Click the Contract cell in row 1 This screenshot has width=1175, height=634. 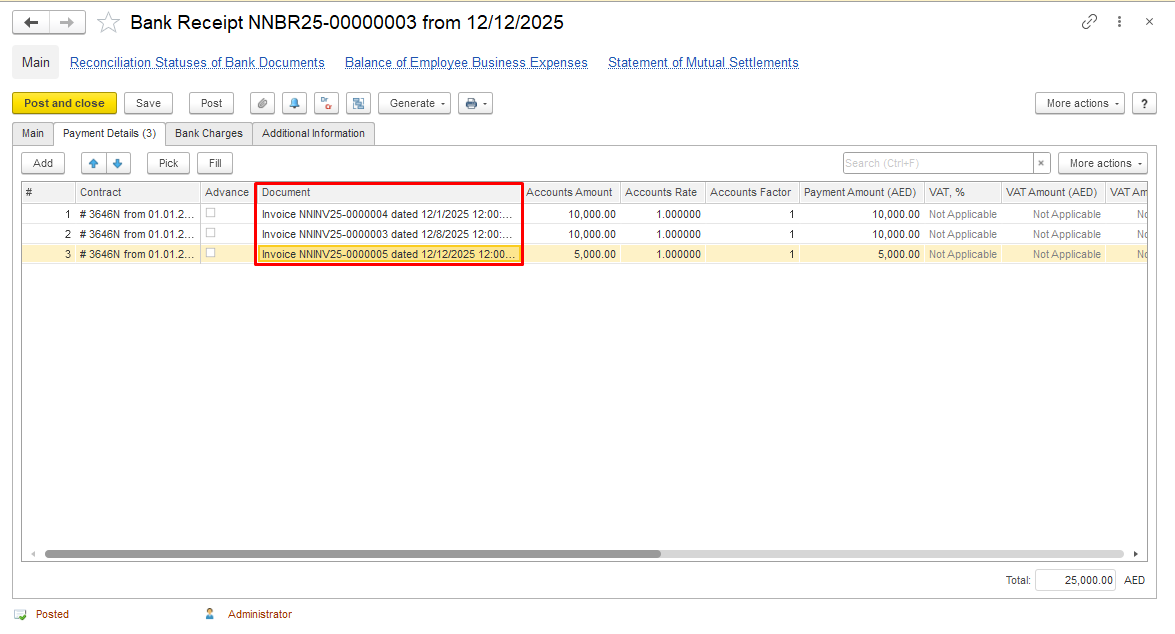tap(137, 214)
